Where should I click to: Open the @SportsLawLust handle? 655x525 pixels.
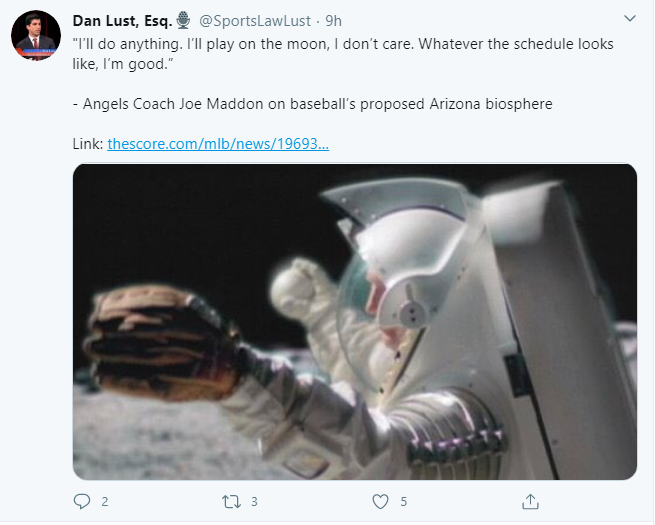pos(255,21)
